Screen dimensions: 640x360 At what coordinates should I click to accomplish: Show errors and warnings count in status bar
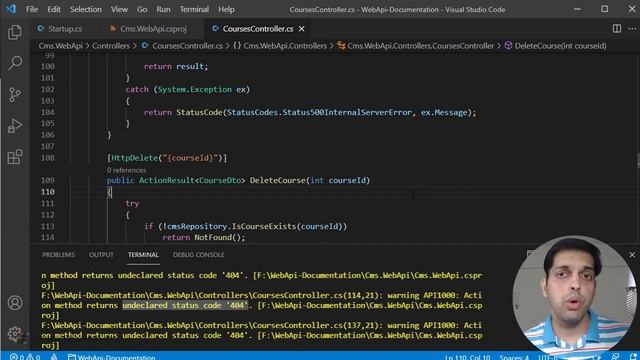(25, 357)
